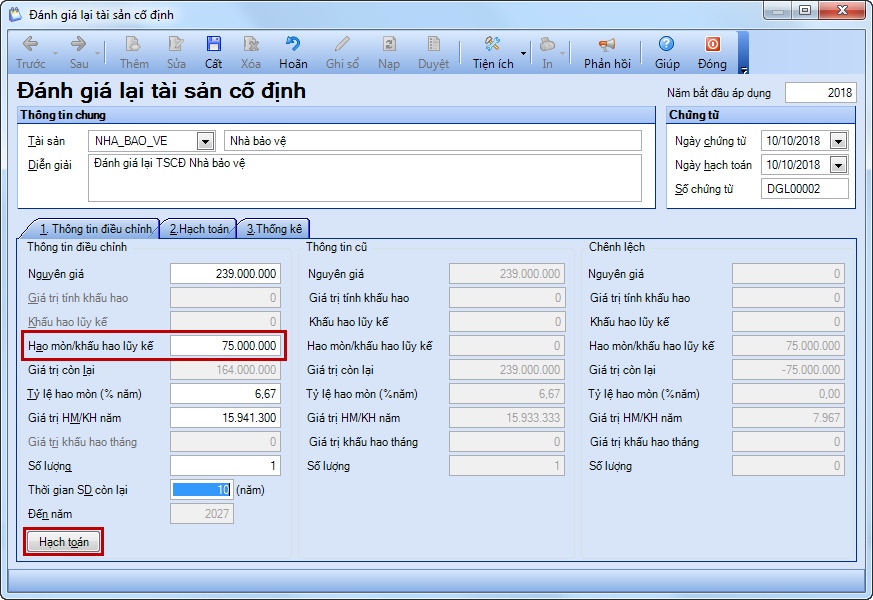Open Ngày chứng từ date picker

838,141
